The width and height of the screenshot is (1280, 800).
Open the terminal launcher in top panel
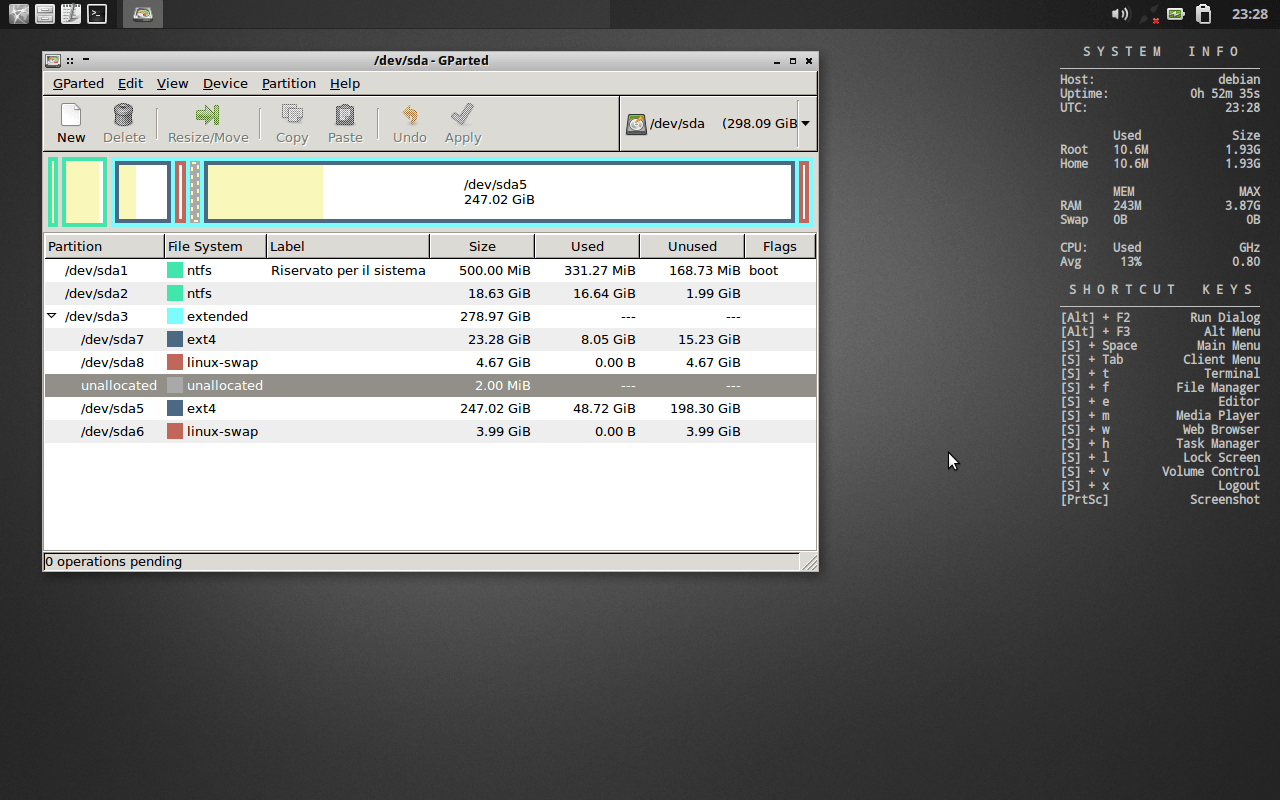click(97, 14)
